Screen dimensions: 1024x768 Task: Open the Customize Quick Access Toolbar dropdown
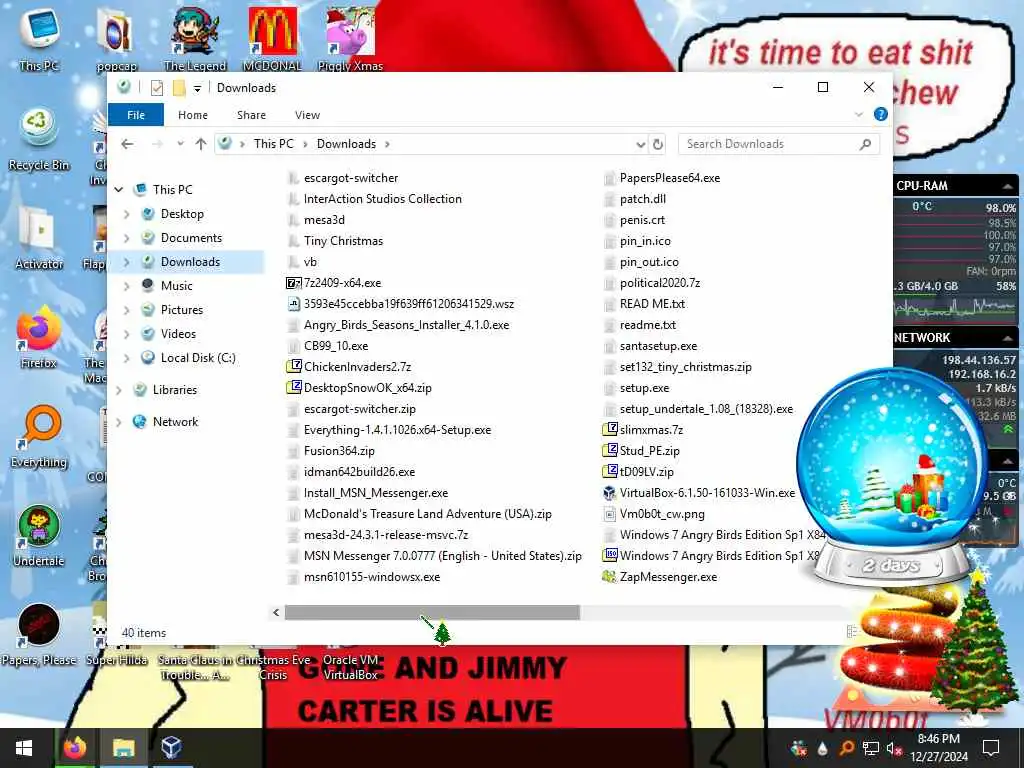[197, 88]
